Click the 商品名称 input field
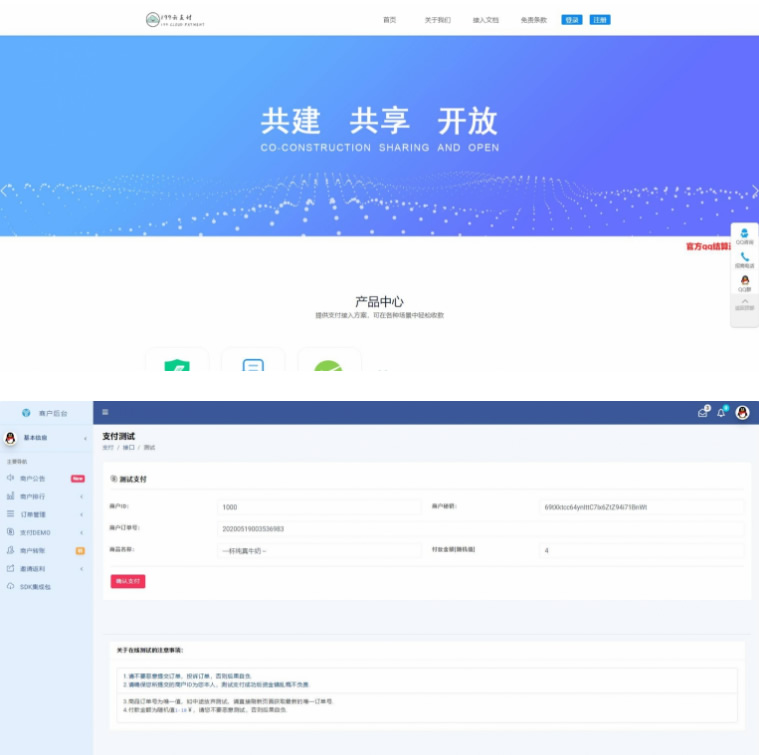 click(x=319, y=550)
